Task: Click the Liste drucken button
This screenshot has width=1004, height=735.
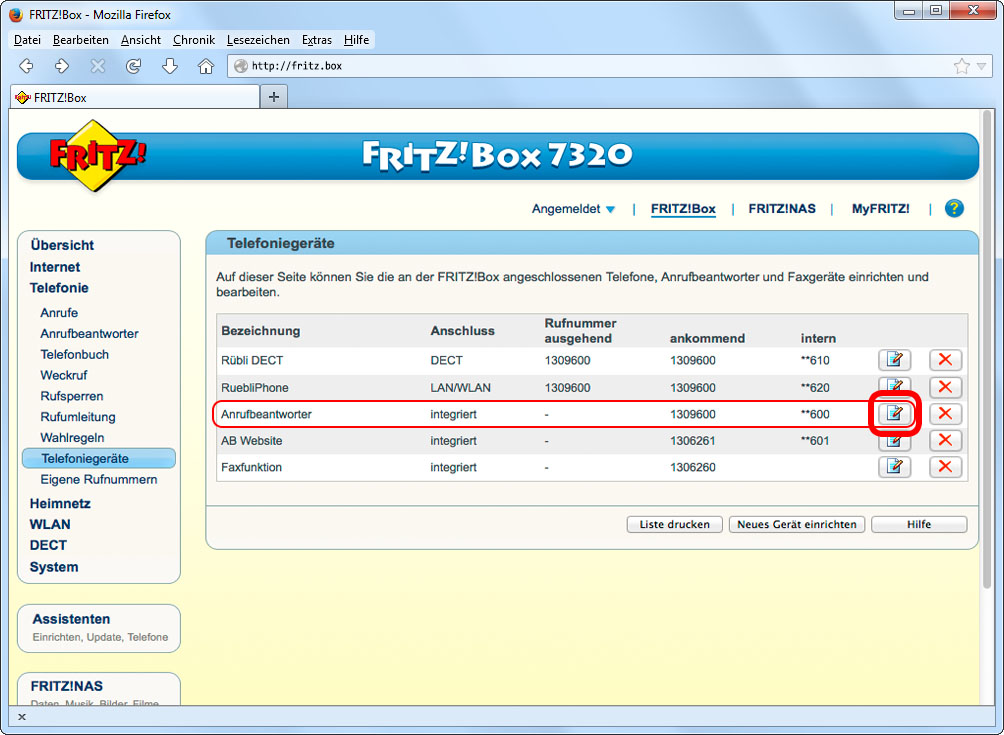Action: click(x=674, y=524)
